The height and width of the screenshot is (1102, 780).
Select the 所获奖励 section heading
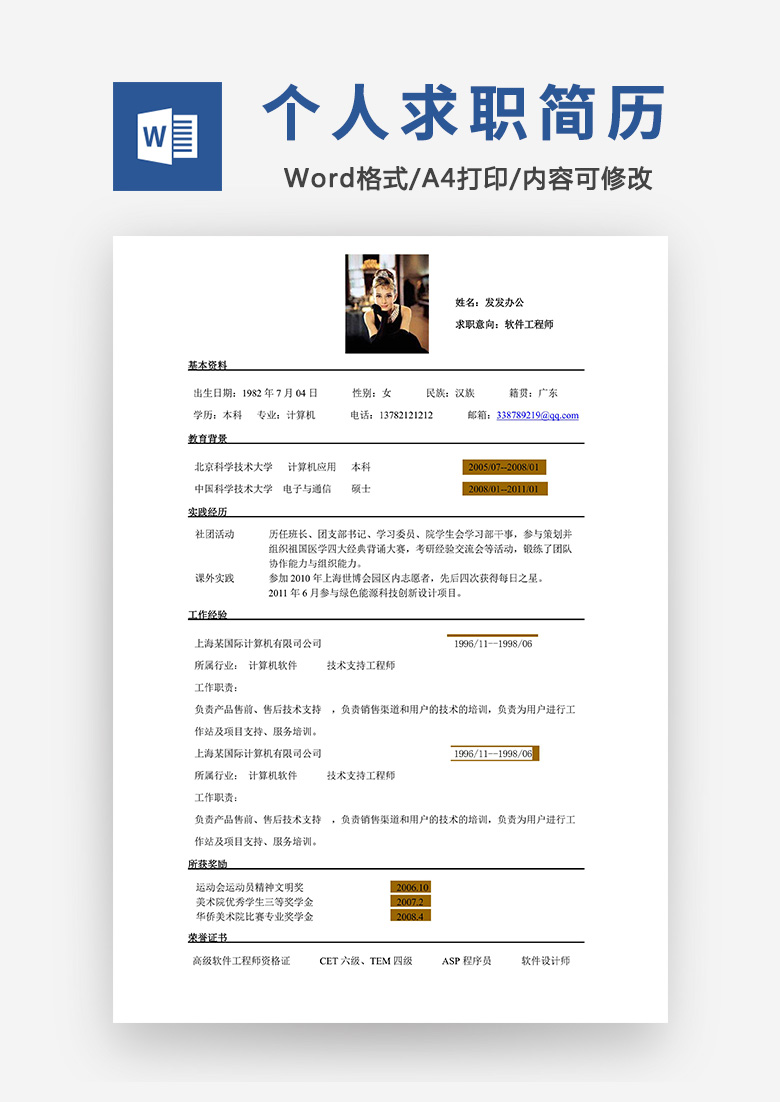pos(208,863)
